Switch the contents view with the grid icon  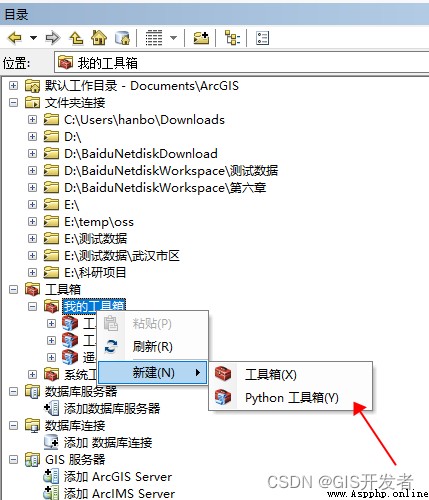click(154, 38)
